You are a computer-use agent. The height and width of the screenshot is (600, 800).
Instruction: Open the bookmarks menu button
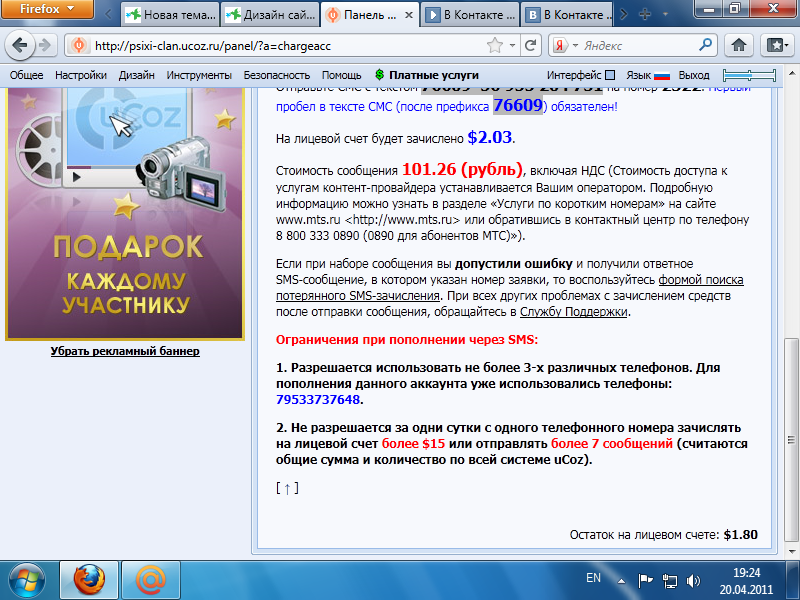click(x=778, y=45)
